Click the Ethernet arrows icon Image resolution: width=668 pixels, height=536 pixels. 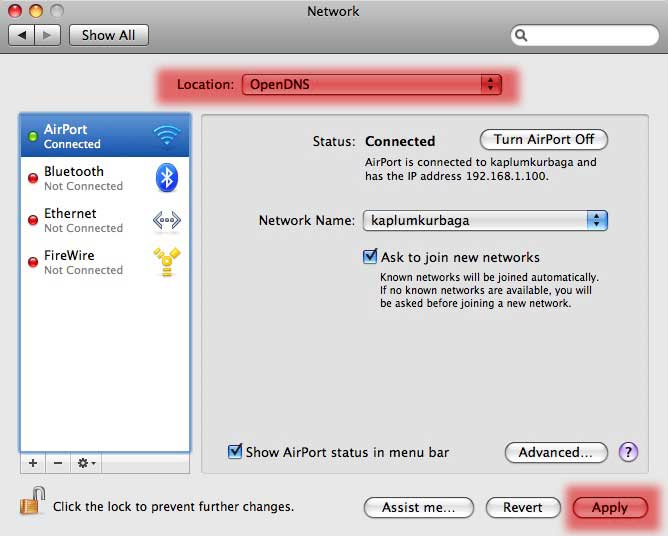coord(167,220)
